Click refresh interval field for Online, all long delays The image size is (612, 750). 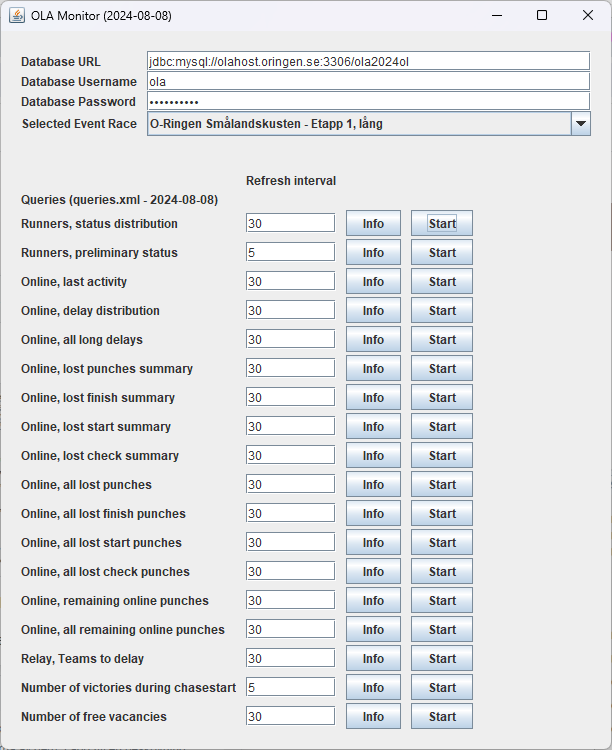point(290,340)
